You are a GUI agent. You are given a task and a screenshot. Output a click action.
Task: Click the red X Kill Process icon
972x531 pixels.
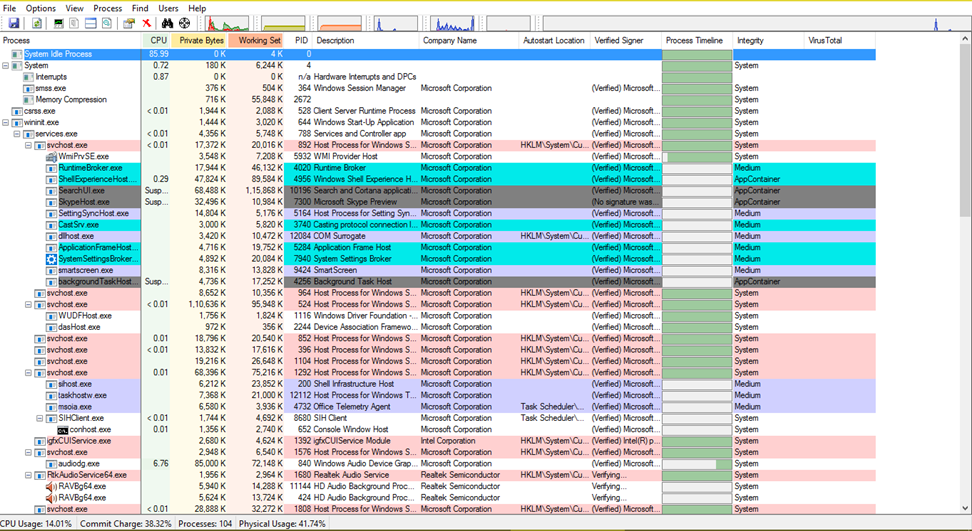146,24
